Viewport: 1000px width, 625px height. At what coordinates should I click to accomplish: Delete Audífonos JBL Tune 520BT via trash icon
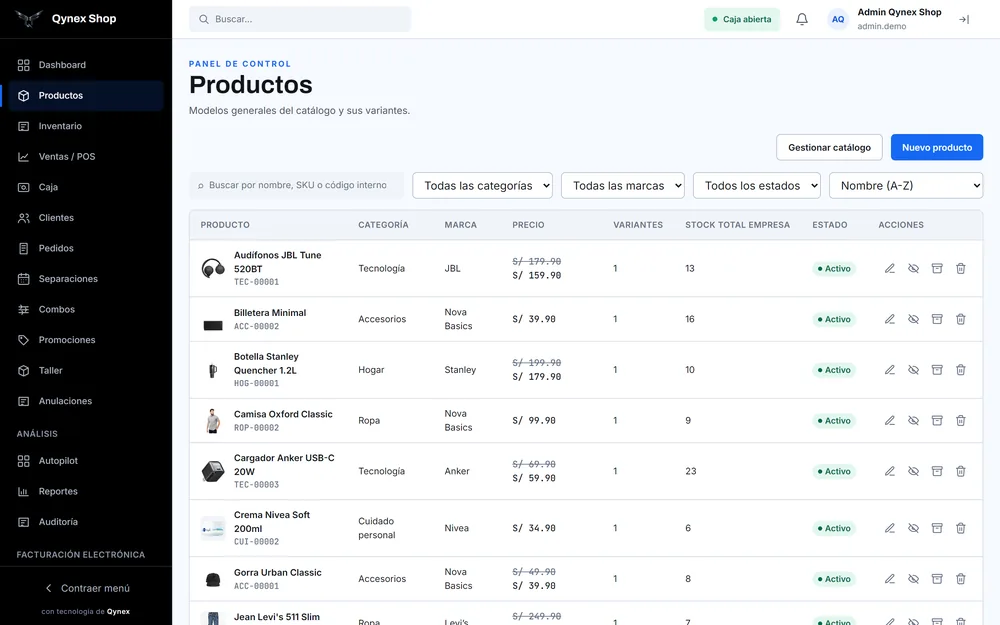[960, 268]
